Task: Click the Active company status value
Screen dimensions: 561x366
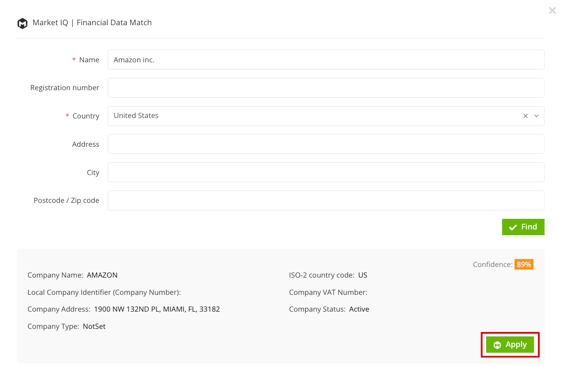Action: [x=359, y=309]
